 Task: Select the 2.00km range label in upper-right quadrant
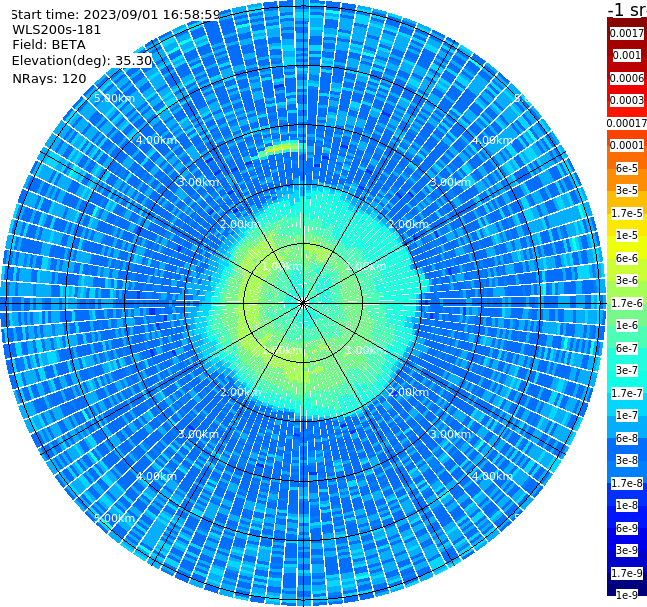click(408, 224)
